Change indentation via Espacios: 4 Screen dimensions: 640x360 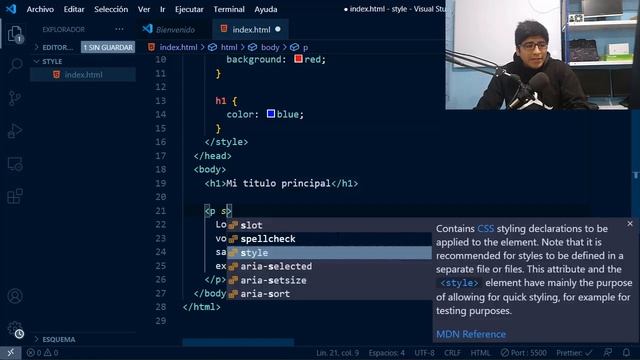click(x=387, y=353)
